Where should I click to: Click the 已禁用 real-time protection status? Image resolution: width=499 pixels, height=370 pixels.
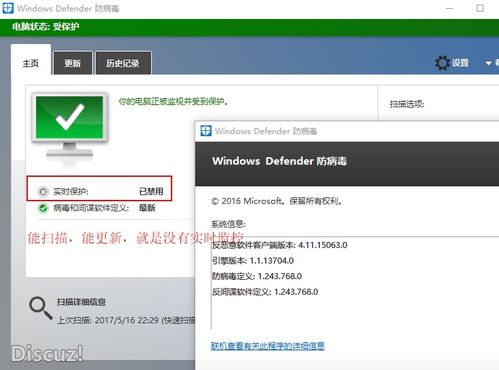151,191
